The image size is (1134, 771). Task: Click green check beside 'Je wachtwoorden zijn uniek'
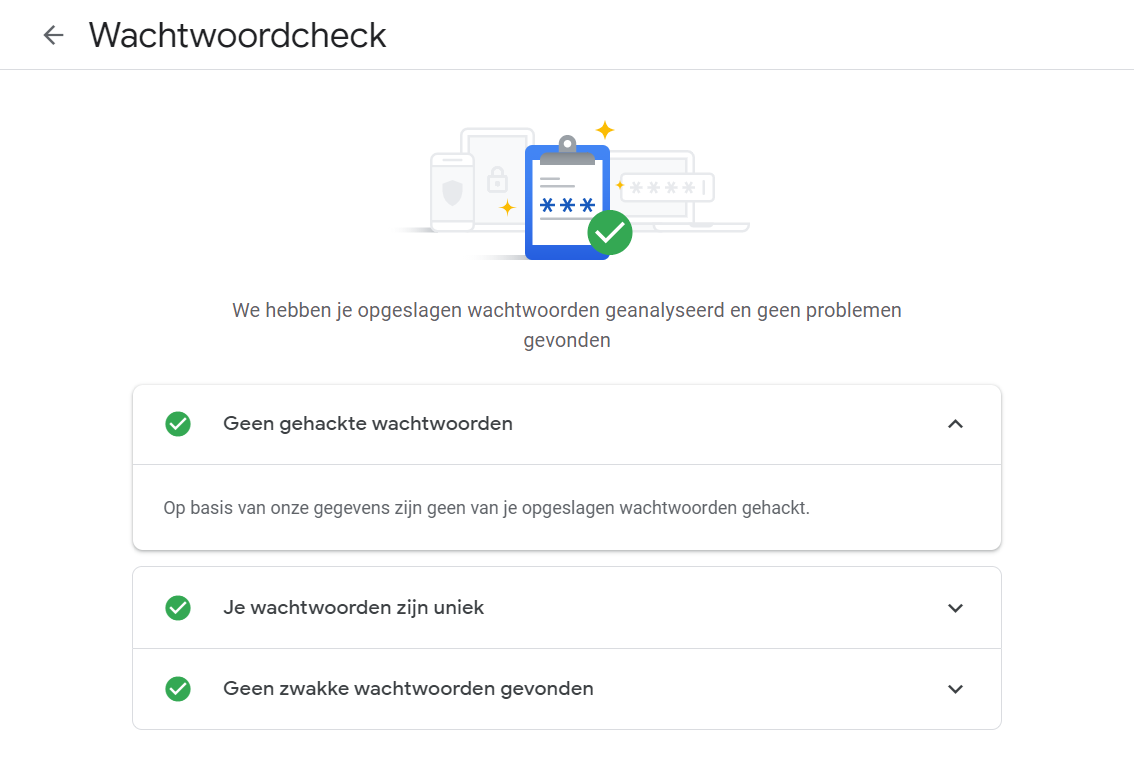tap(178, 608)
